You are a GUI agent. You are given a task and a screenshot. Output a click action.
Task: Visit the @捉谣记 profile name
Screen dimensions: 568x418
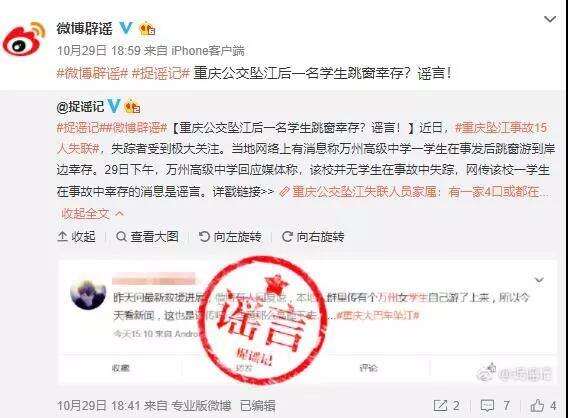point(80,106)
